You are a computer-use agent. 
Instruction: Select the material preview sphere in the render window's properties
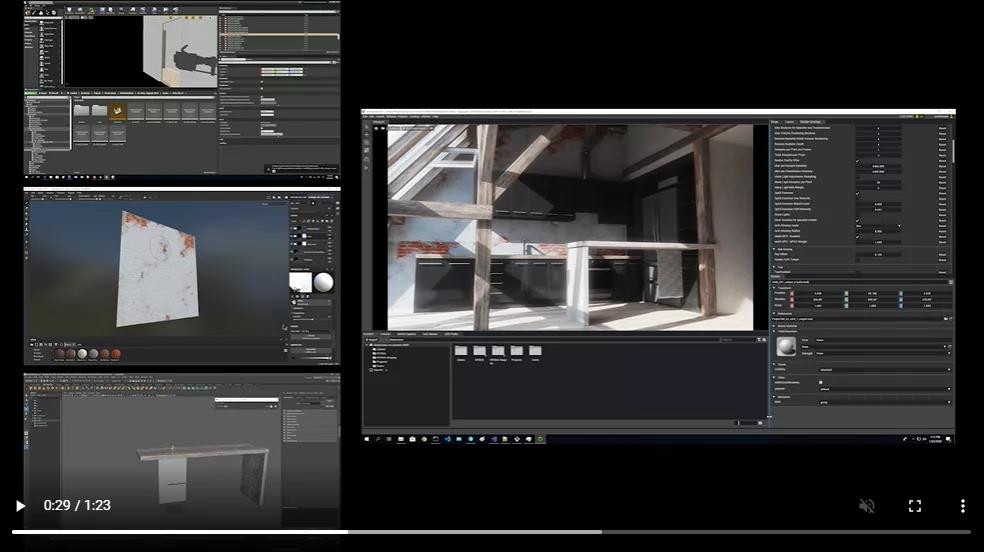point(786,346)
